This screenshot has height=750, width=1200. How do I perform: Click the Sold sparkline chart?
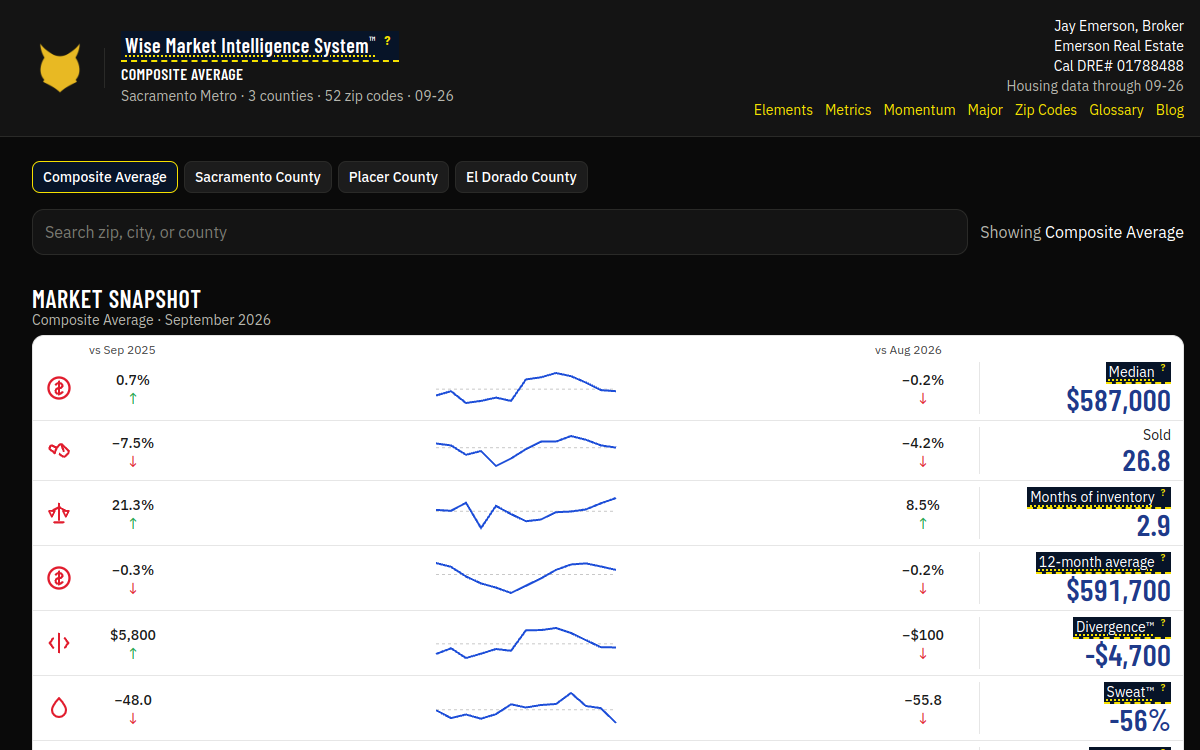[x=526, y=450]
